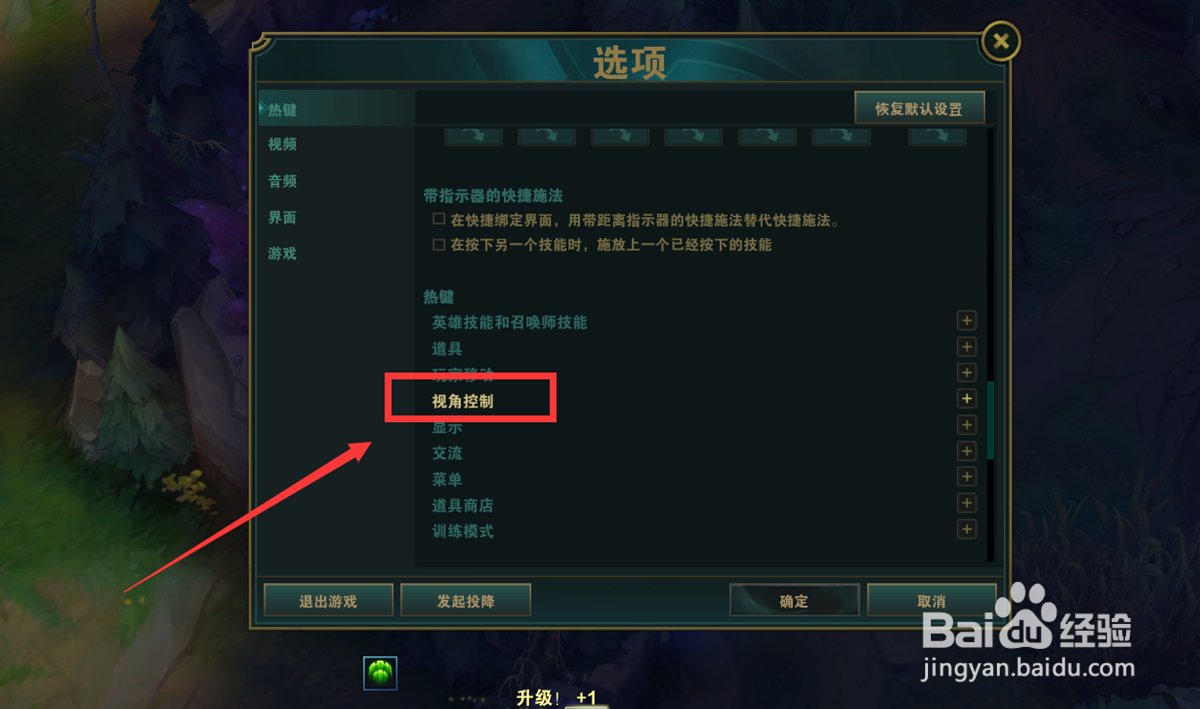Image resolution: width=1200 pixels, height=709 pixels.
Task: Expand 菜单 hotkeys plus icon
Action: point(967,477)
